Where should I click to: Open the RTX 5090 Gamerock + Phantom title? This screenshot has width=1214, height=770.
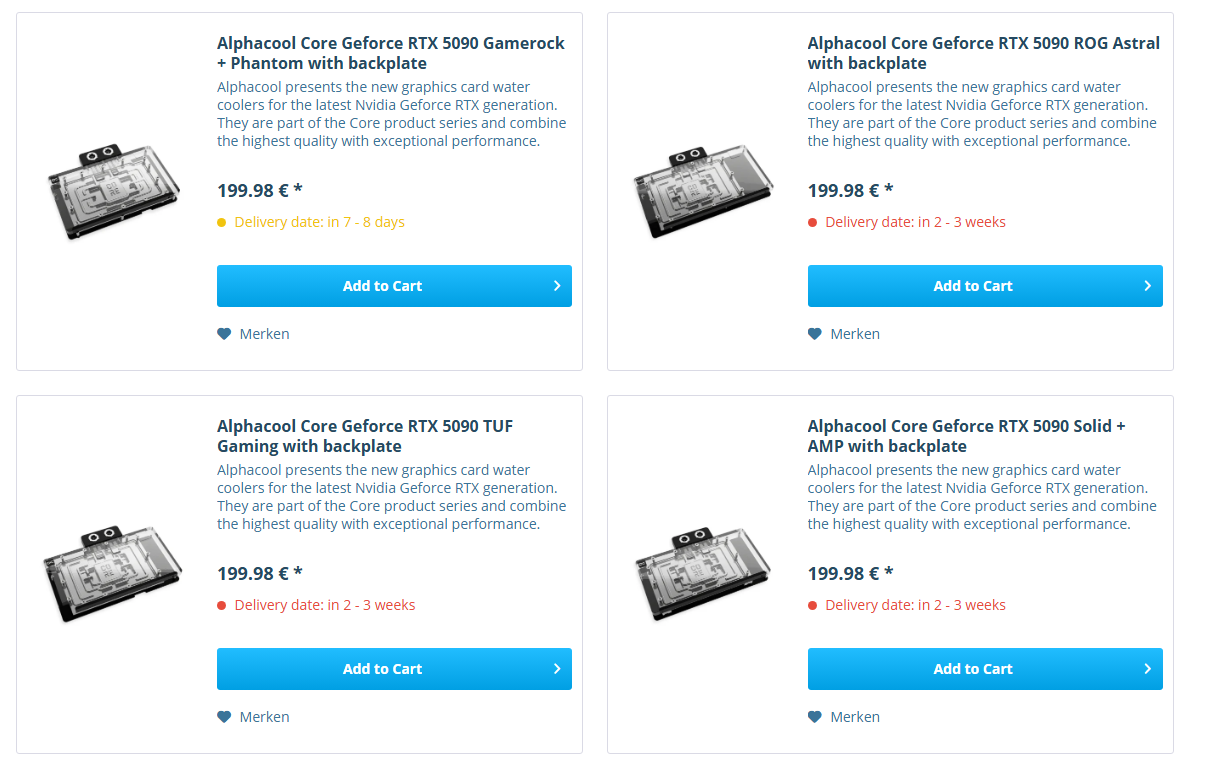pos(390,53)
